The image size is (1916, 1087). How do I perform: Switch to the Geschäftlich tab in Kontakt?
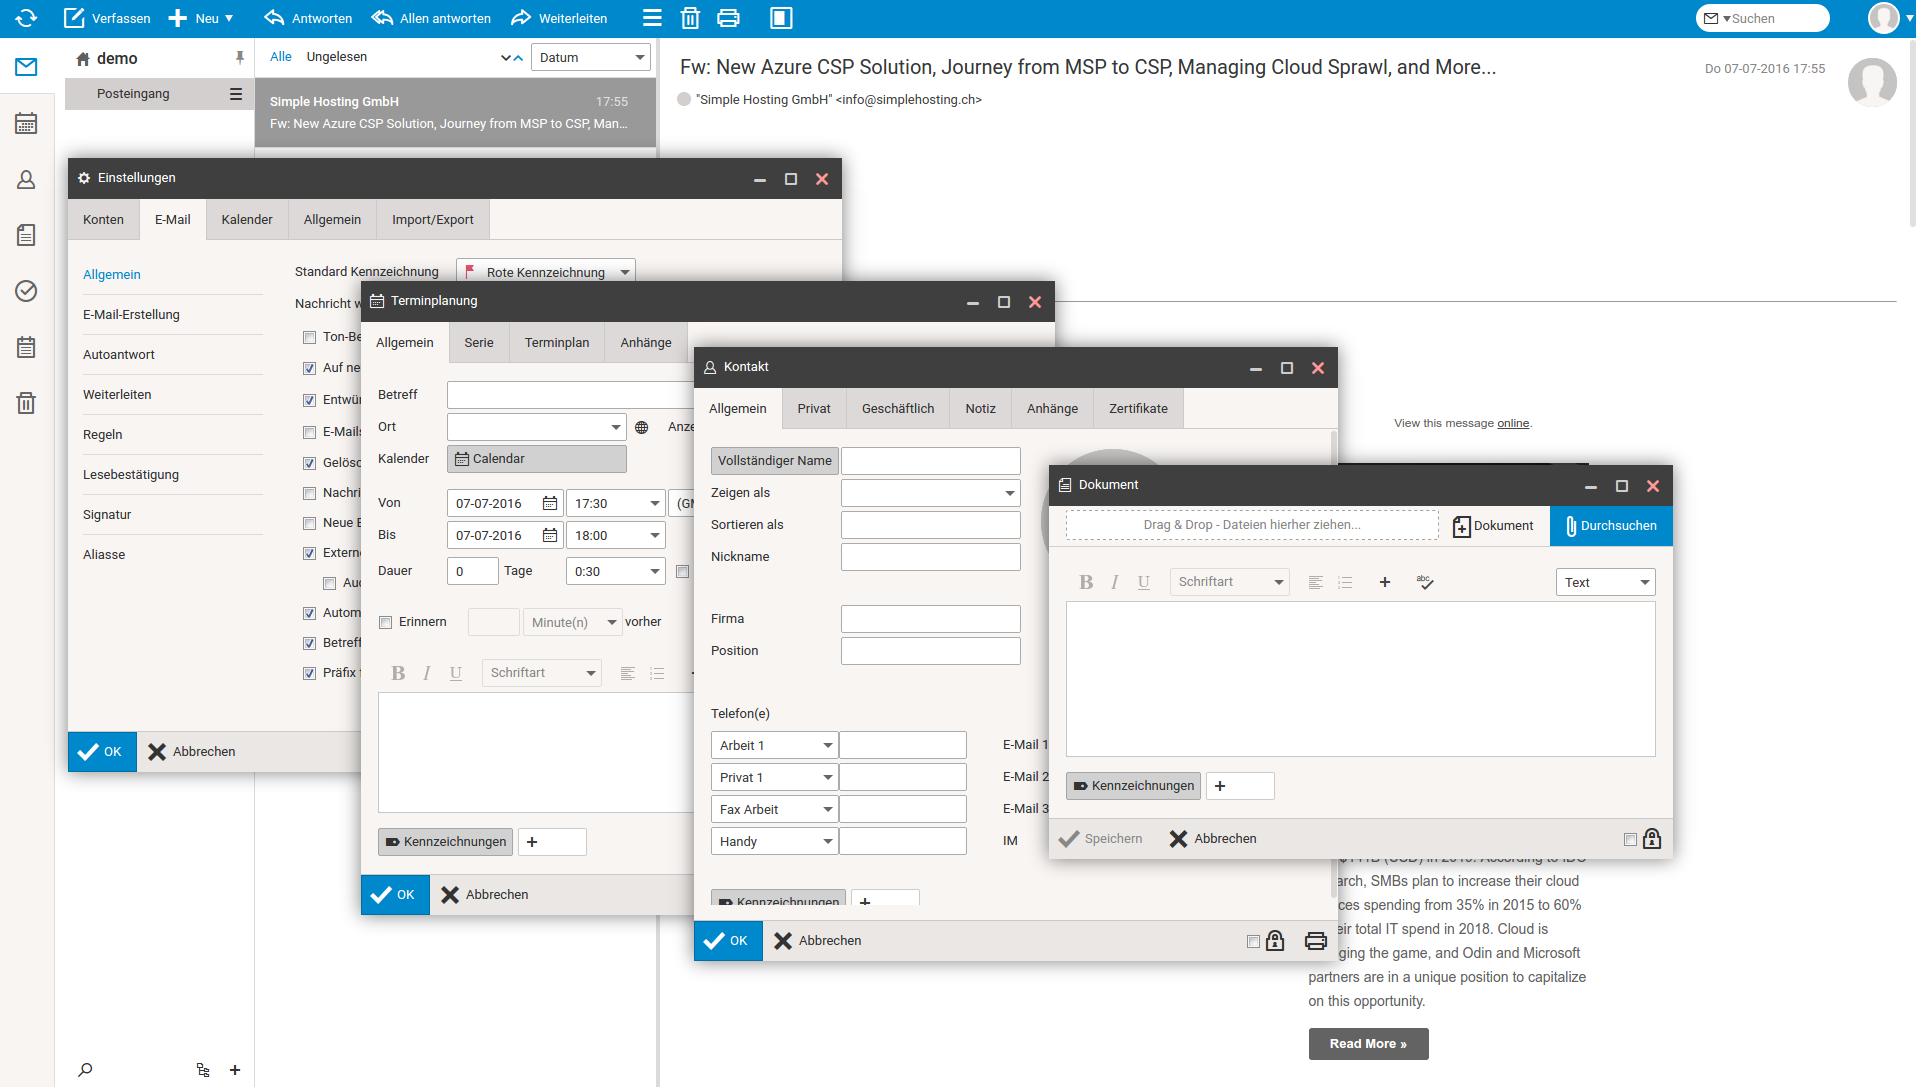(x=897, y=409)
